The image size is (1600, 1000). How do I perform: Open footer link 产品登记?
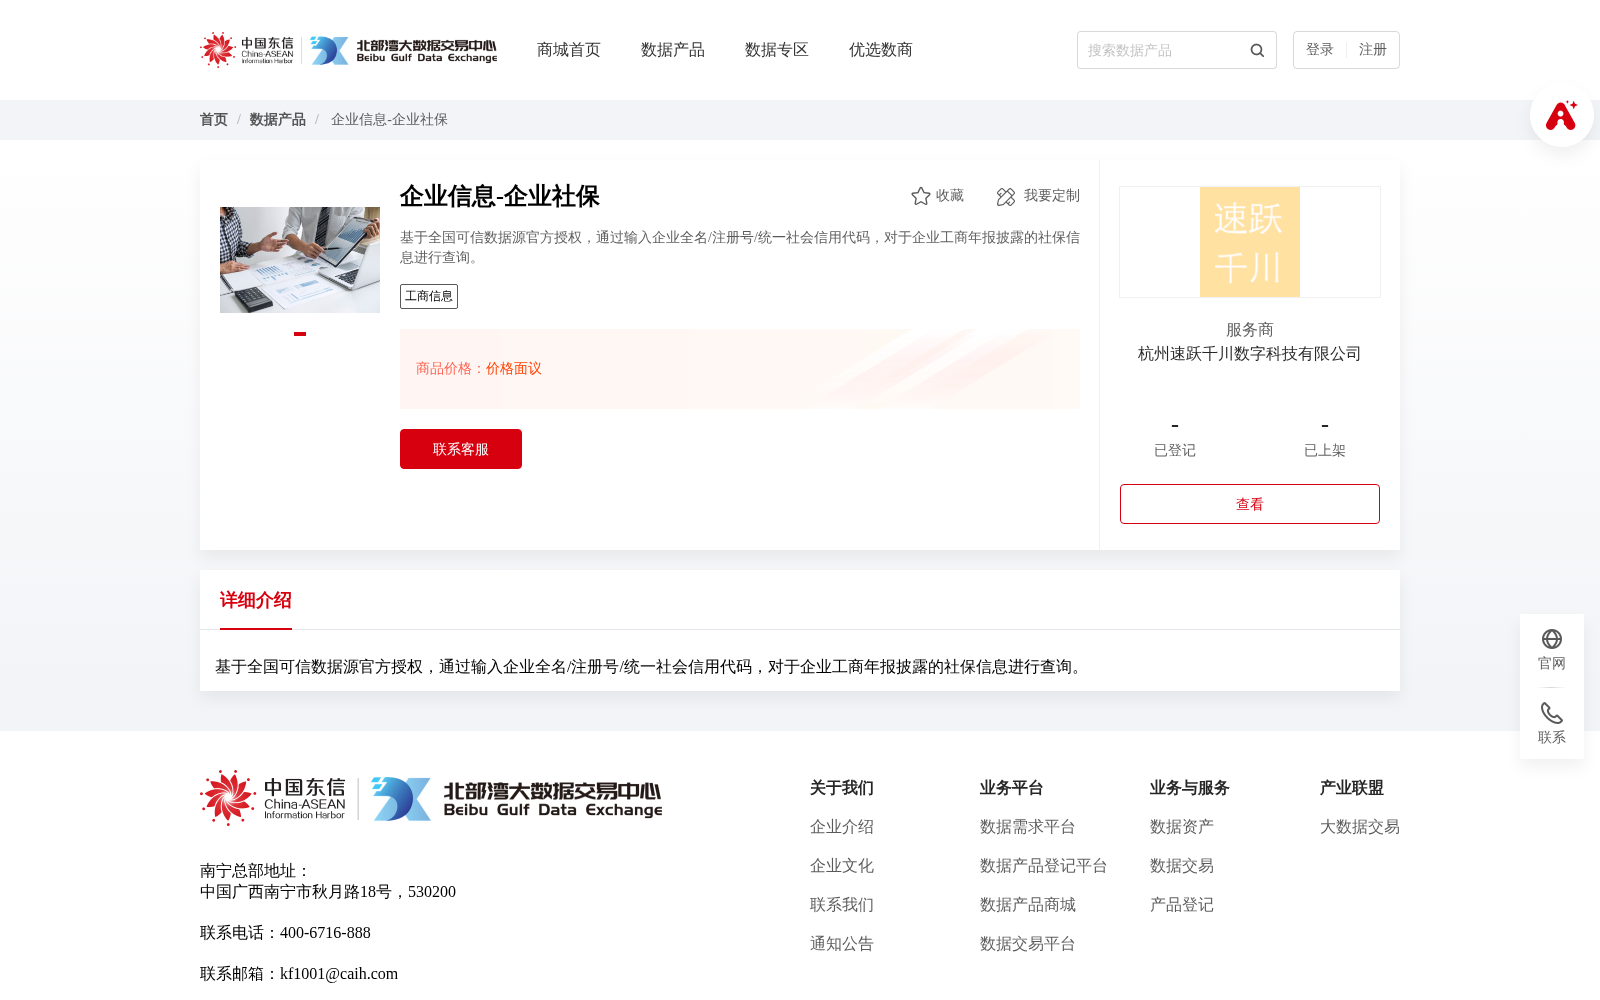[x=1182, y=905]
